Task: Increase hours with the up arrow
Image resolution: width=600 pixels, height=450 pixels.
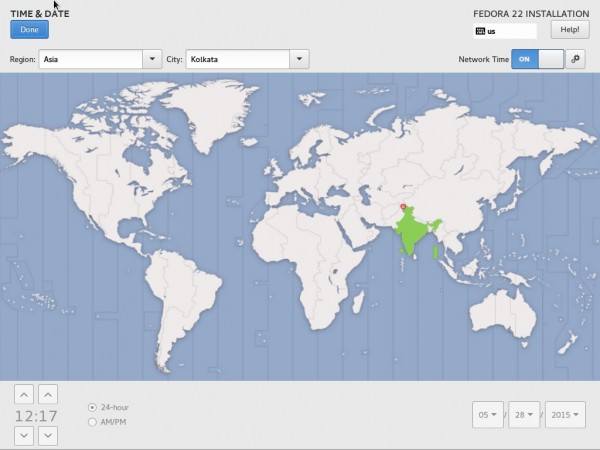Action: coord(24,395)
